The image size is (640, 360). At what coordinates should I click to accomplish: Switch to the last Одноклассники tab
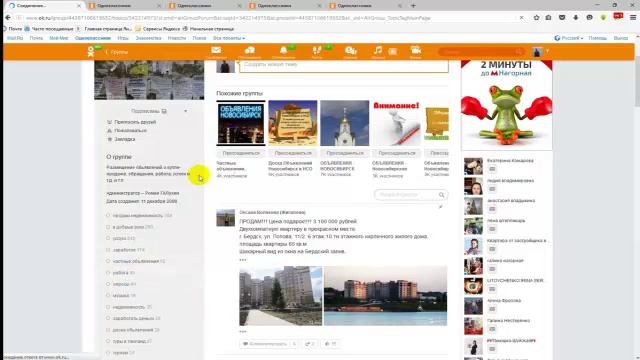pyautogui.click(x=365, y=6)
